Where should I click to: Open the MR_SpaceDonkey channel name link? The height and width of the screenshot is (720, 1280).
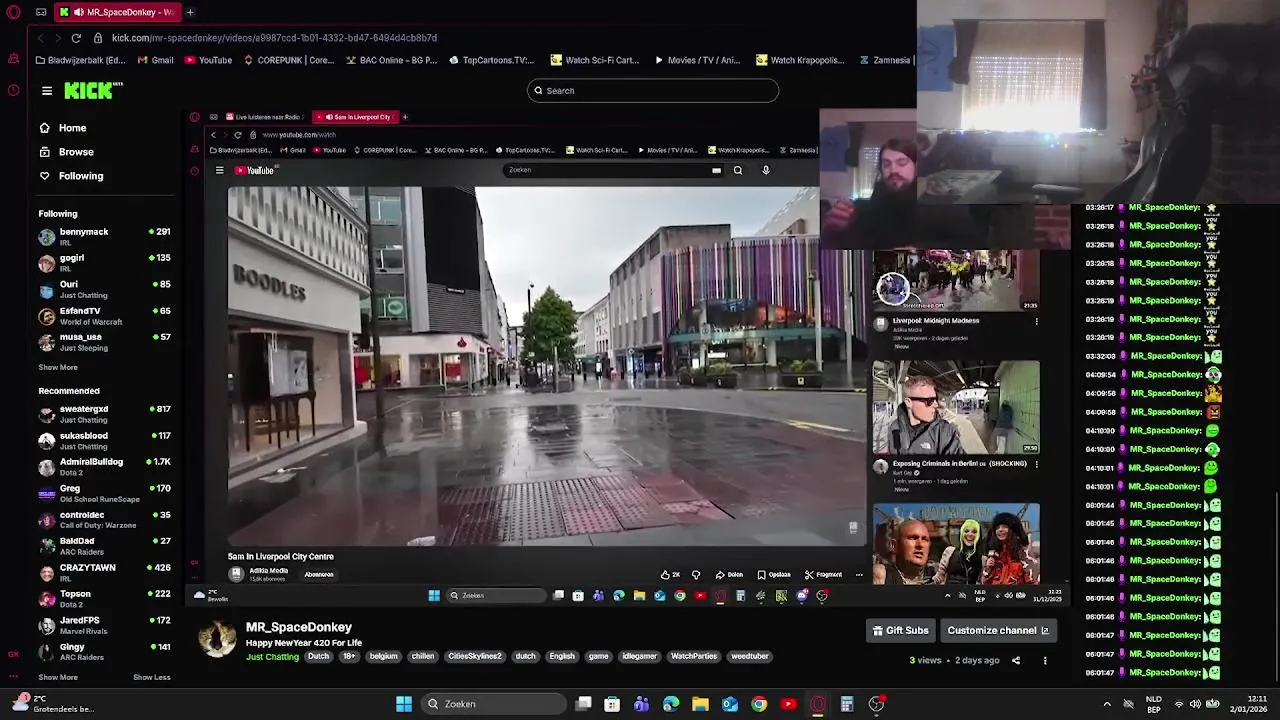point(299,627)
